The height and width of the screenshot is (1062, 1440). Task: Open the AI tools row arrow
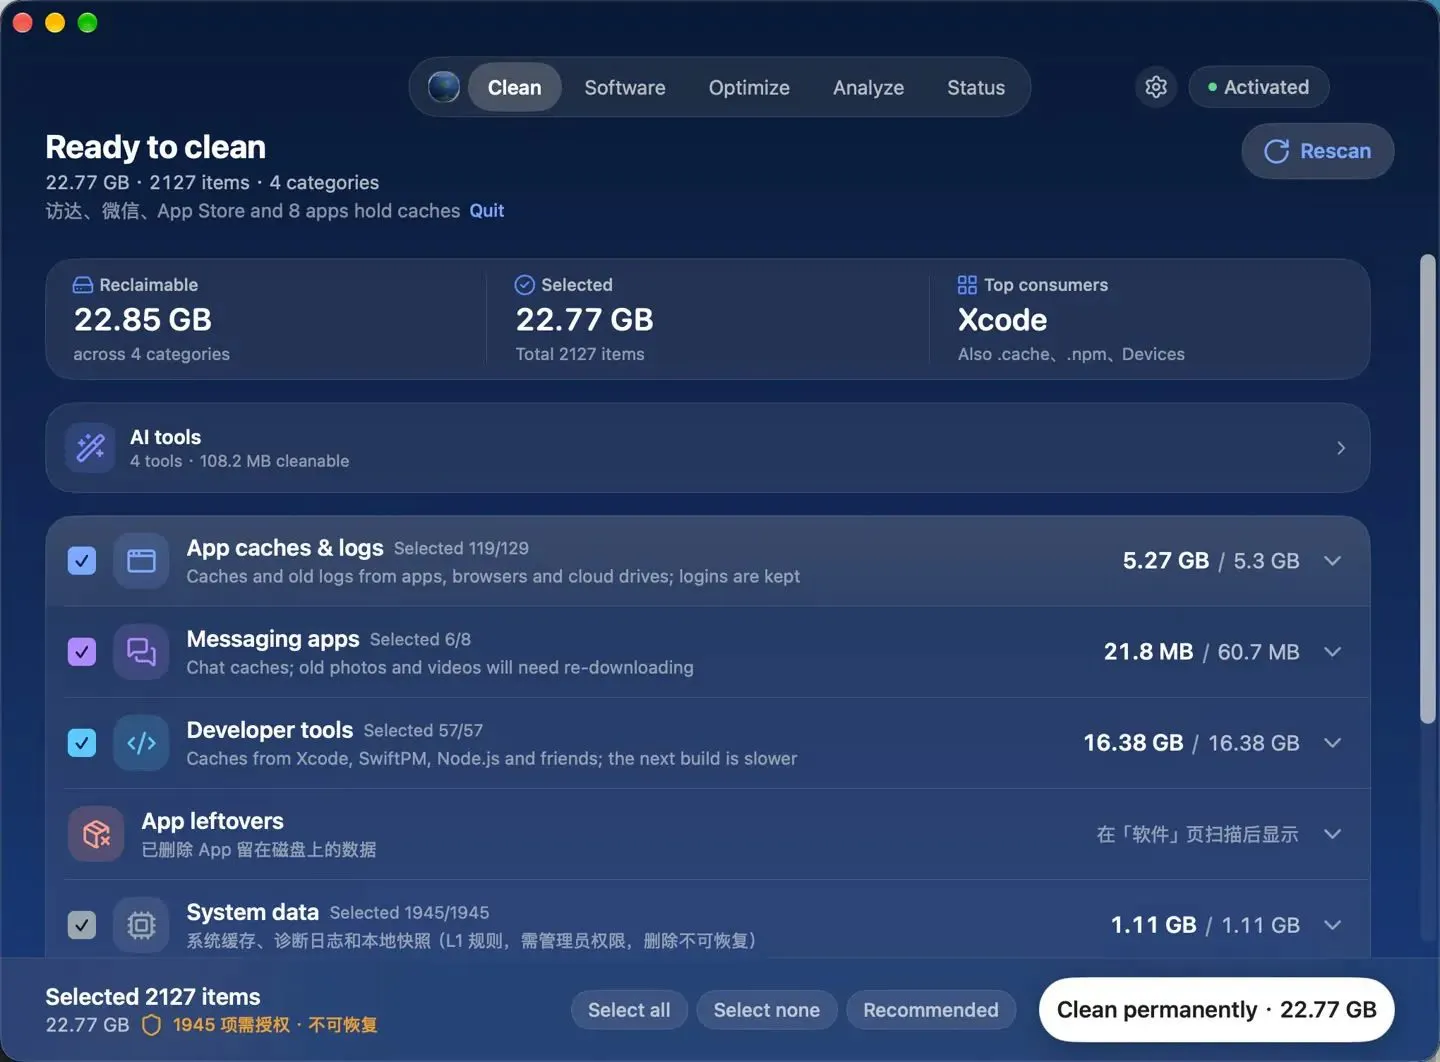pyautogui.click(x=1341, y=448)
